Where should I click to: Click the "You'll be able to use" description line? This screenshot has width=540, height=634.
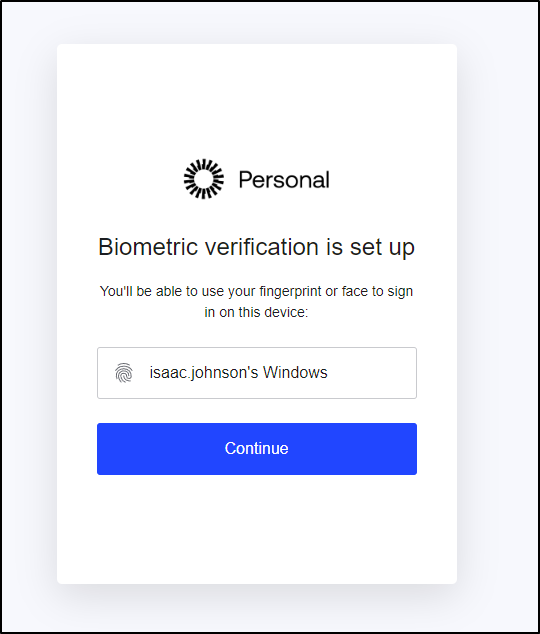pyautogui.click(x=257, y=291)
